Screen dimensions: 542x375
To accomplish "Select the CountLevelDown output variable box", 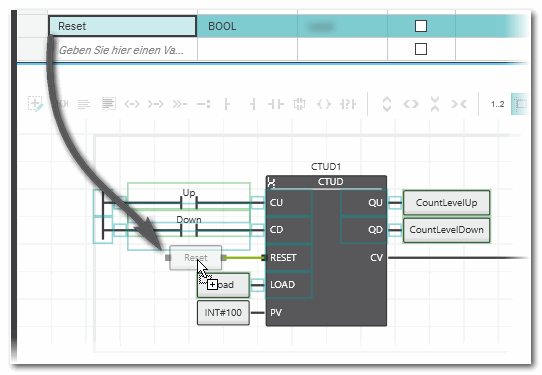I will point(446,229).
